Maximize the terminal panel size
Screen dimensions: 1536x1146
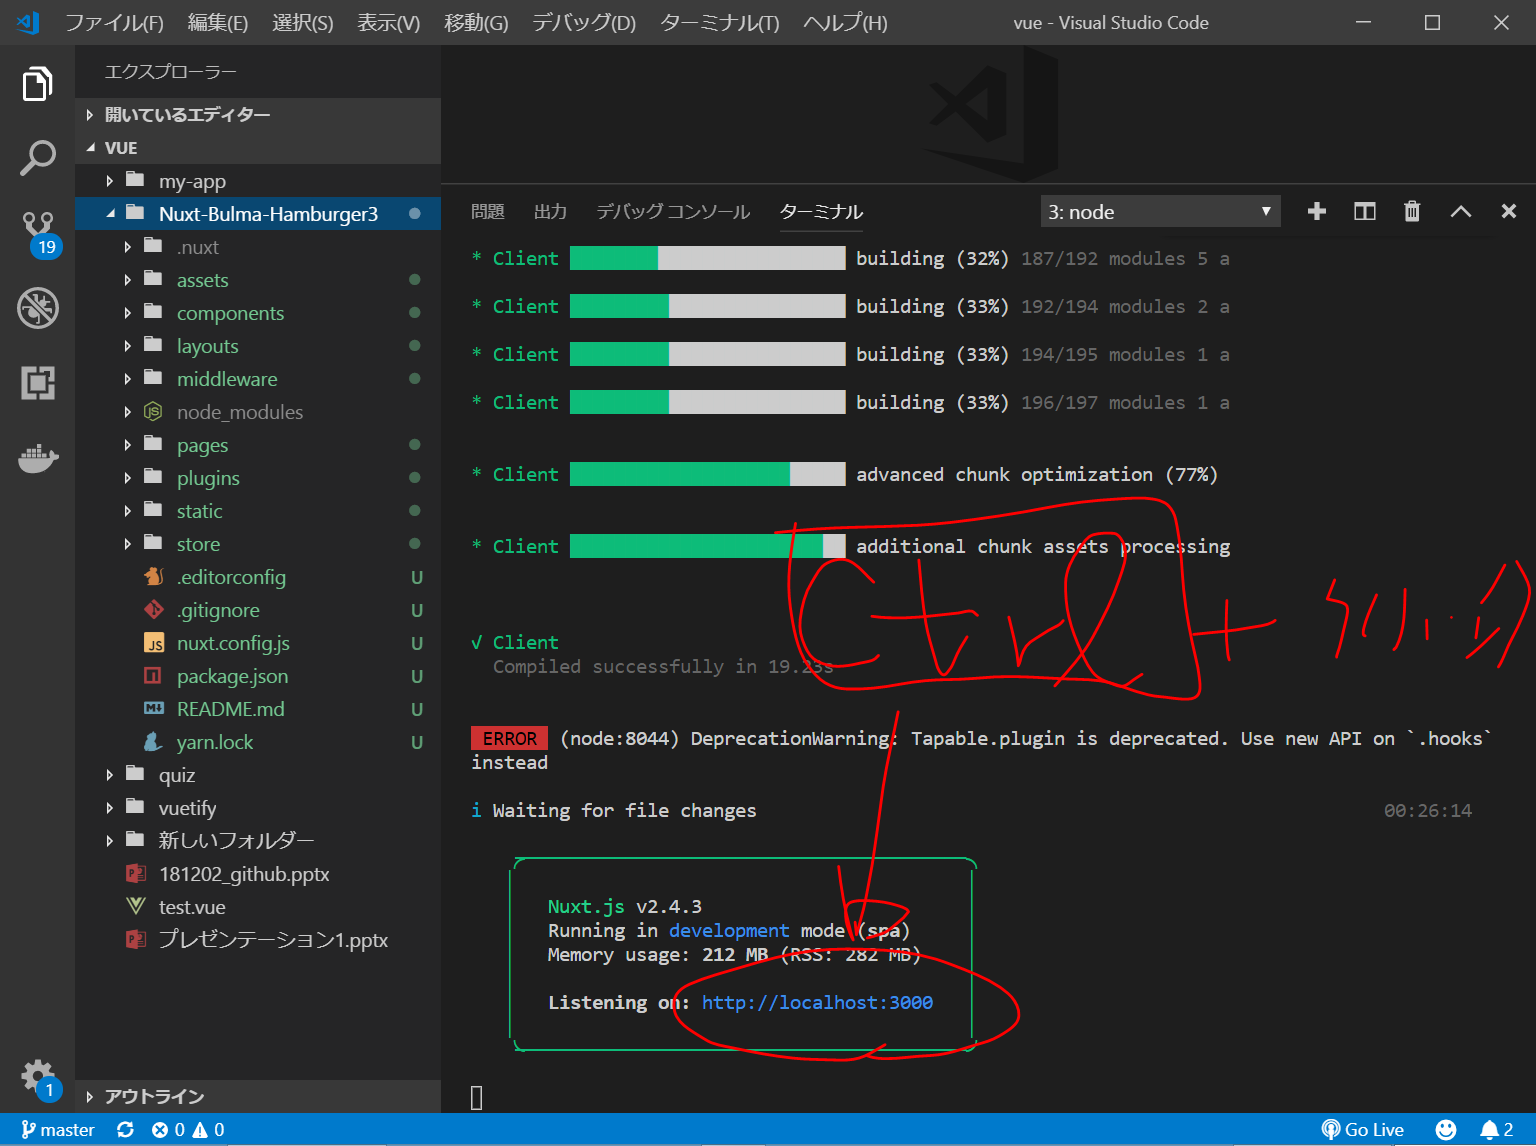click(1460, 211)
